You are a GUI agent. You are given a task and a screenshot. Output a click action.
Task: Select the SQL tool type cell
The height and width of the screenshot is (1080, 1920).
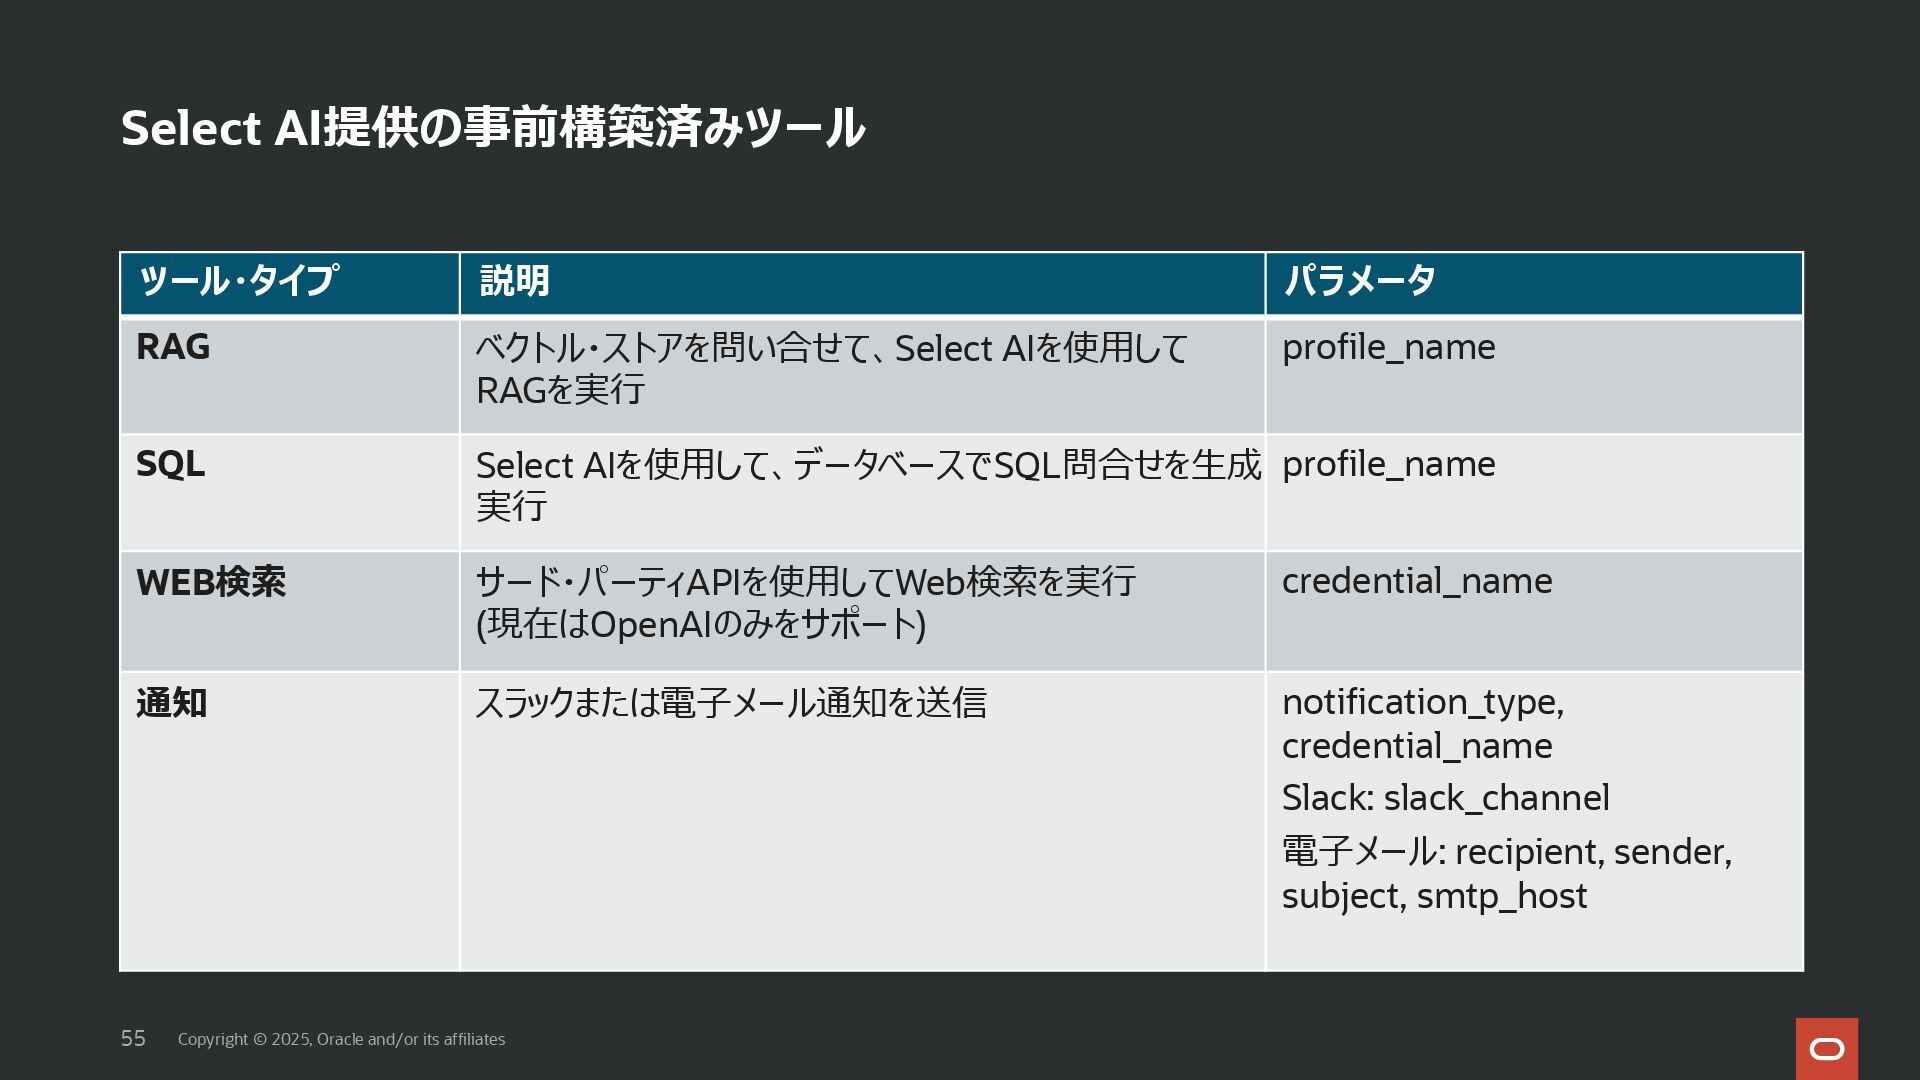pos(170,464)
